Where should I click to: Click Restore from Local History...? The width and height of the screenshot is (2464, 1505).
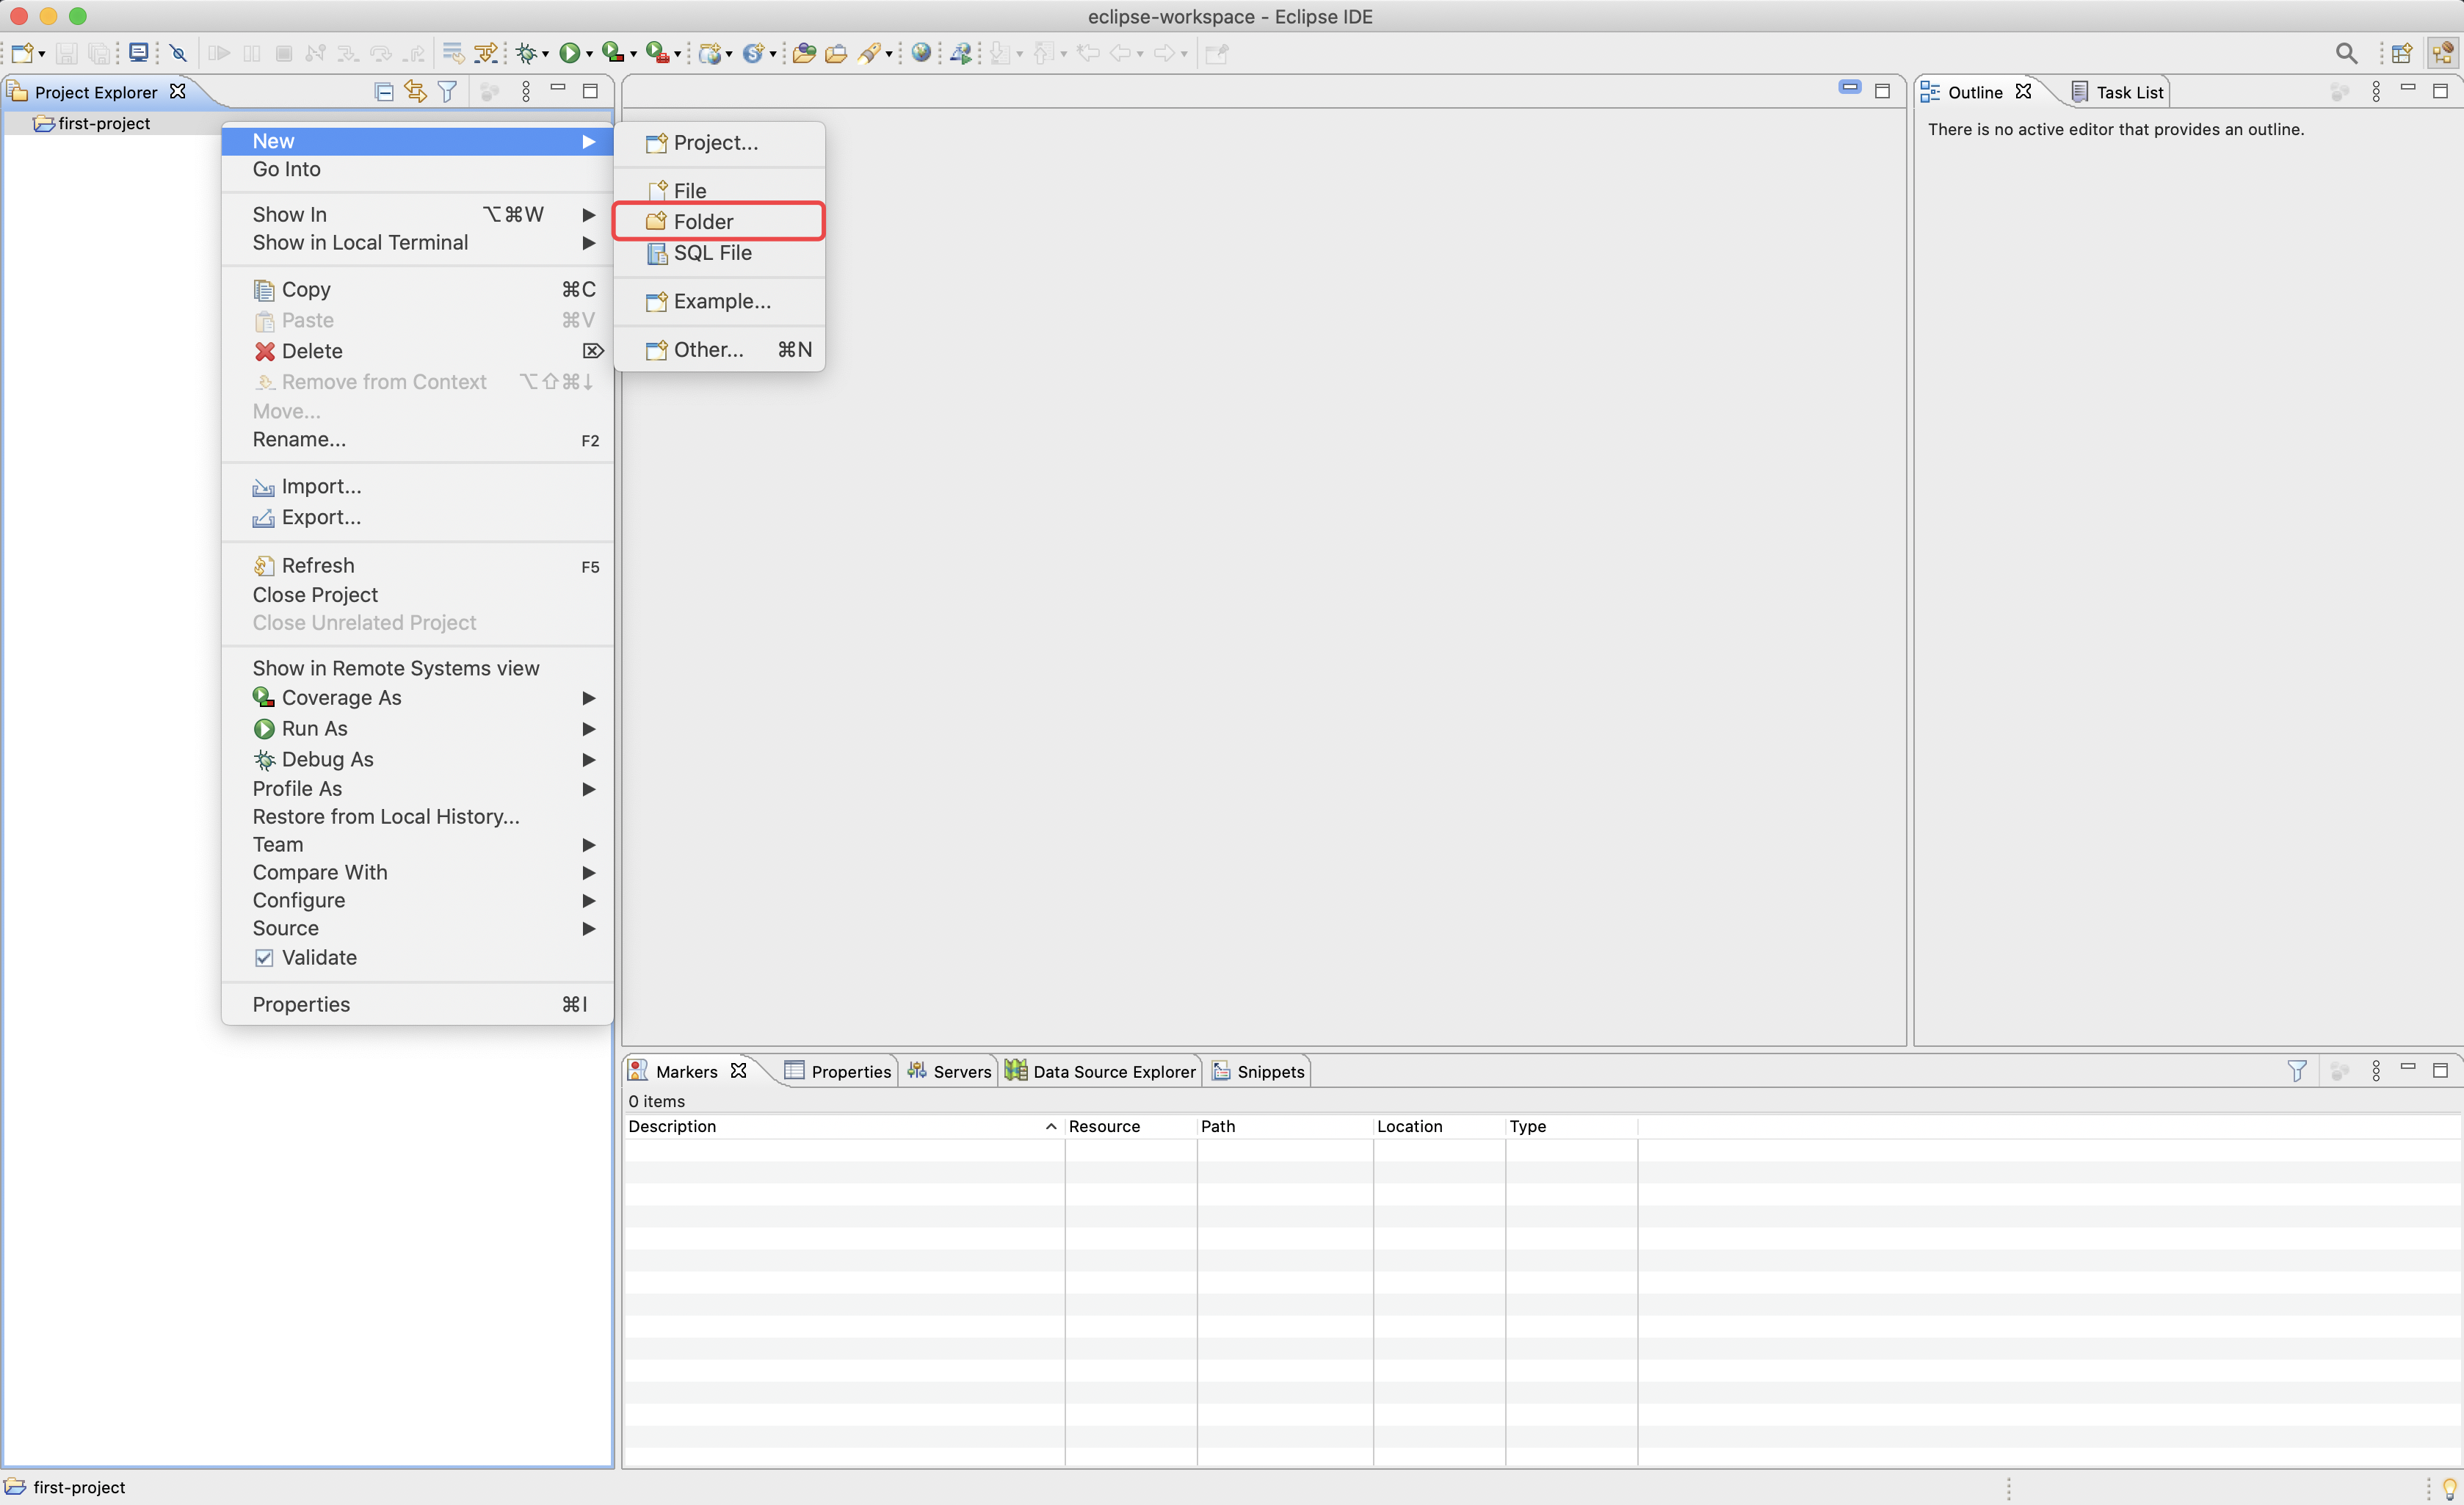coord(417,816)
